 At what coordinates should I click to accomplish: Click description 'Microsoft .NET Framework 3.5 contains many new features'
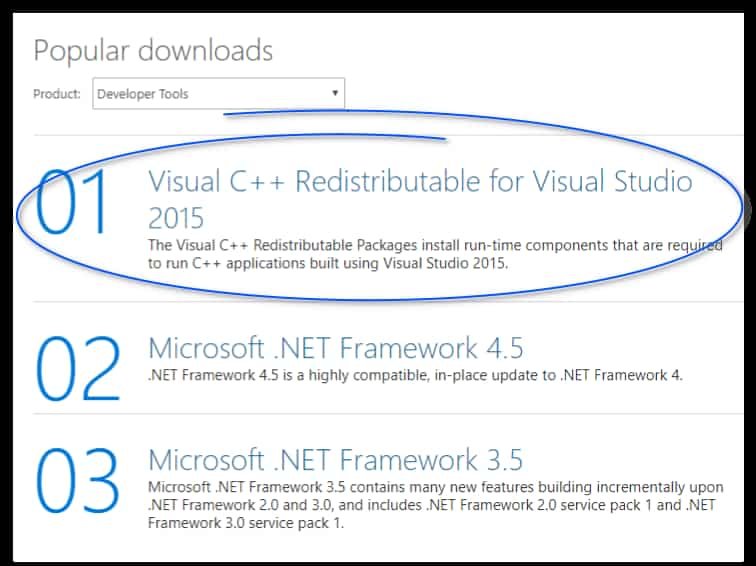[x=435, y=505]
